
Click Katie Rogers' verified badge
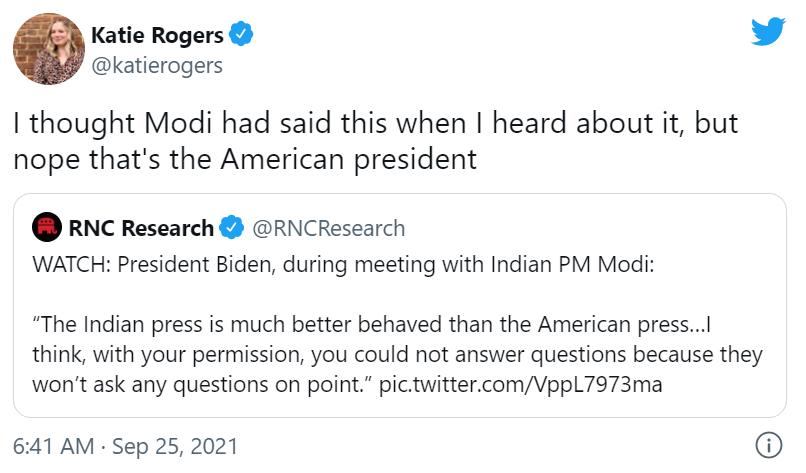pyautogui.click(x=241, y=34)
